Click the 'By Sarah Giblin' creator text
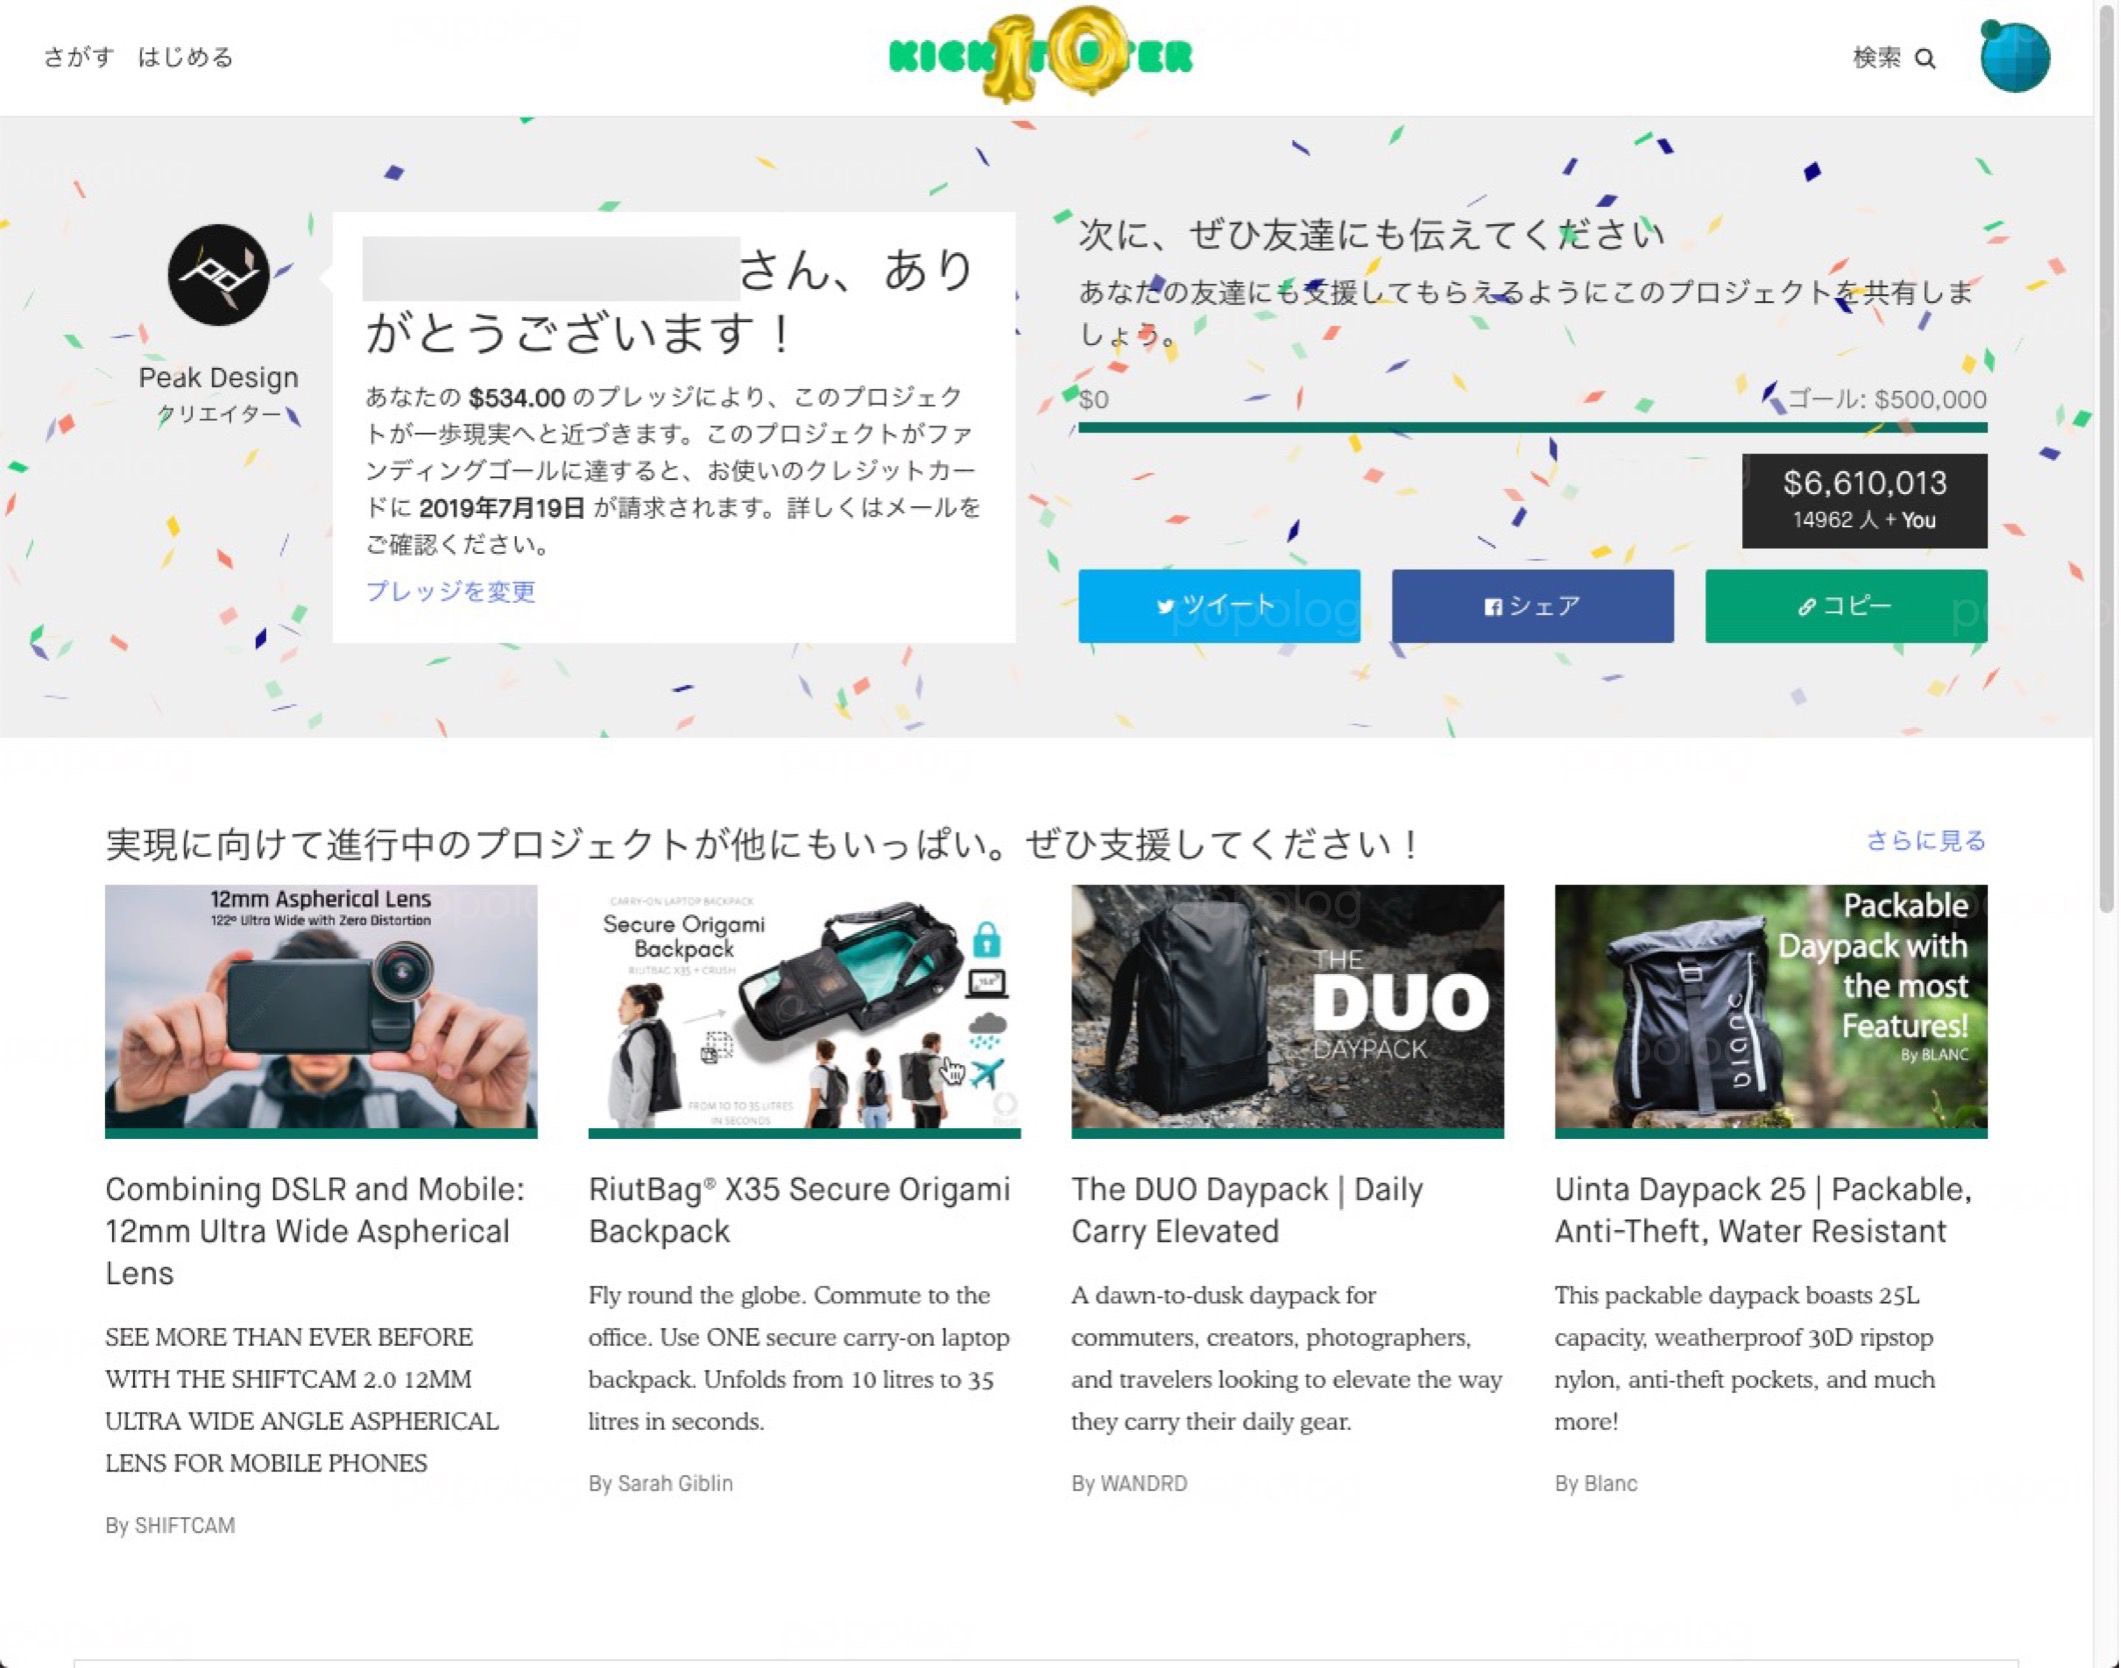This screenshot has height=1668, width=2121. pyautogui.click(x=660, y=1483)
